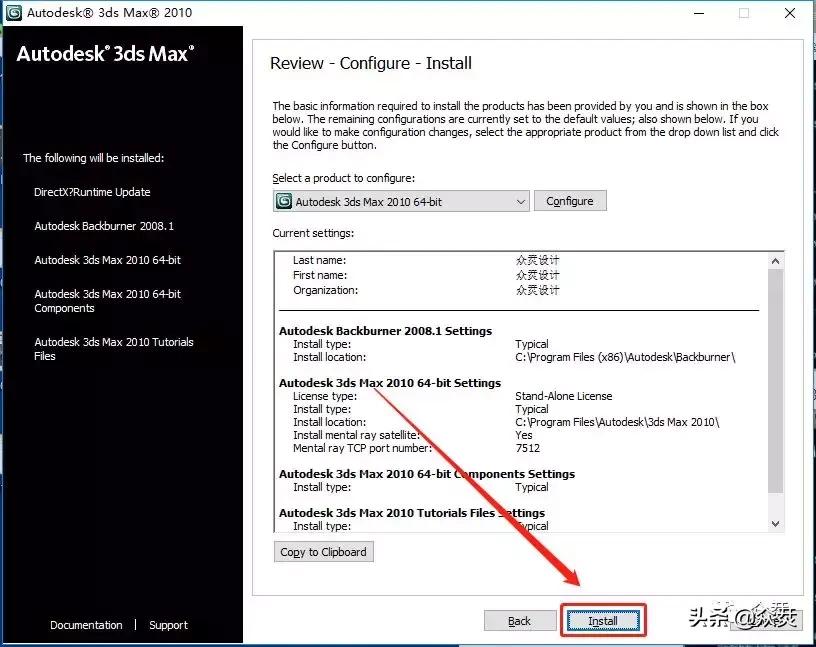Image resolution: width=816 pixels, height=647 pixels.
Task: Select 'Autodesk 3ds Max 2010 Tutorials Files' in the sidebar
Action: coord(114,349)
